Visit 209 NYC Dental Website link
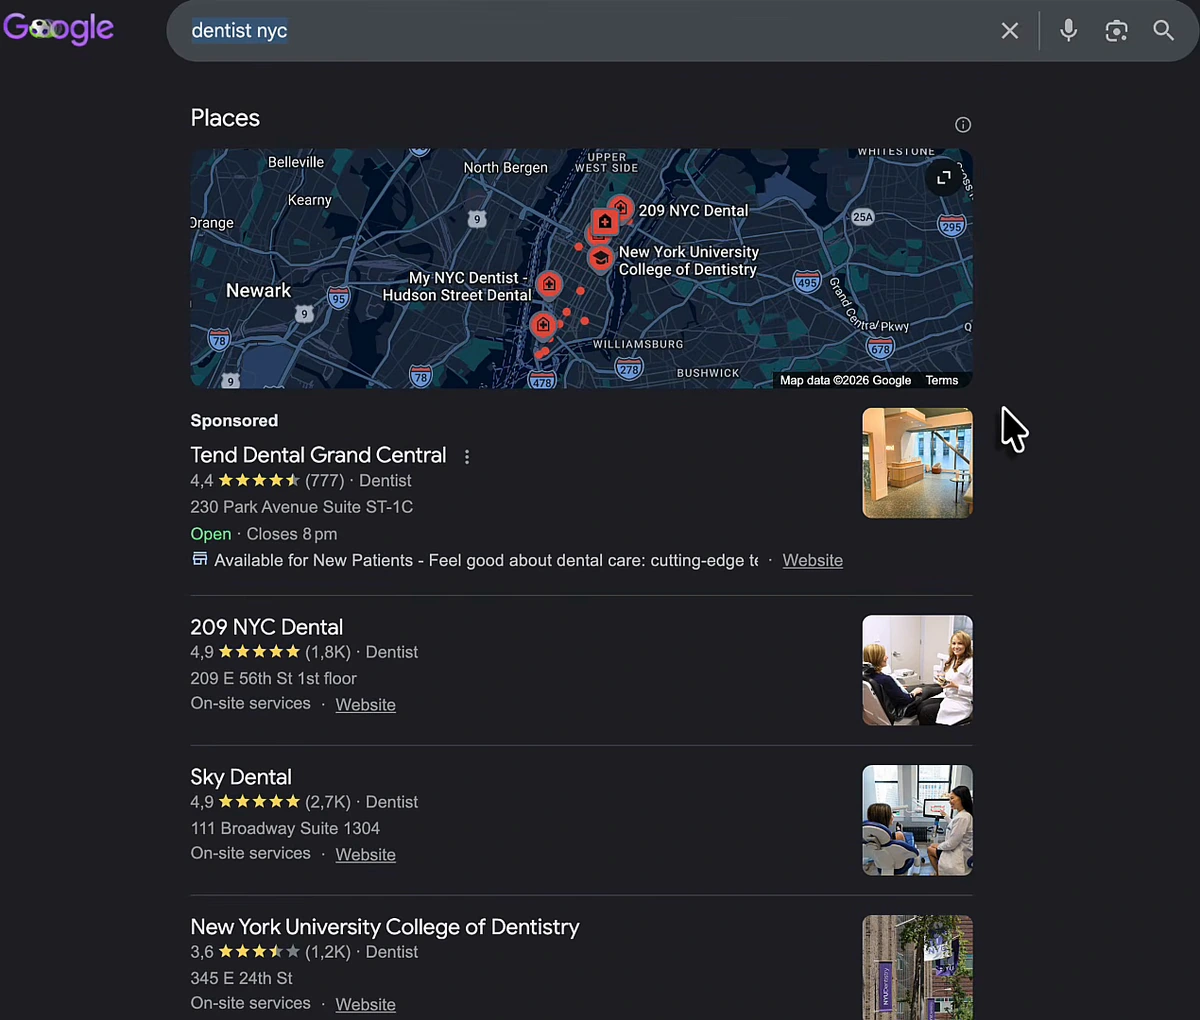The height and width of the screenshot is (1020, 1200). (365, 705)
